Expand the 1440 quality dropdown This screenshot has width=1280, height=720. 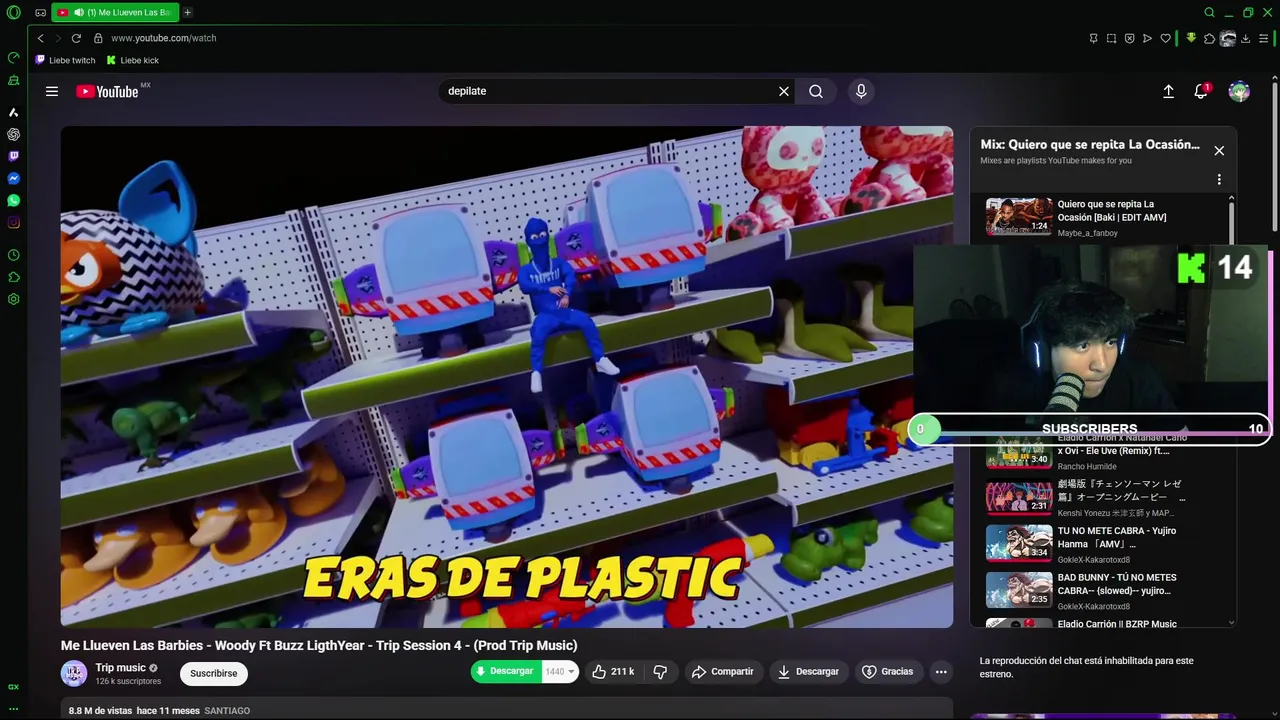[x=560, y=671]
